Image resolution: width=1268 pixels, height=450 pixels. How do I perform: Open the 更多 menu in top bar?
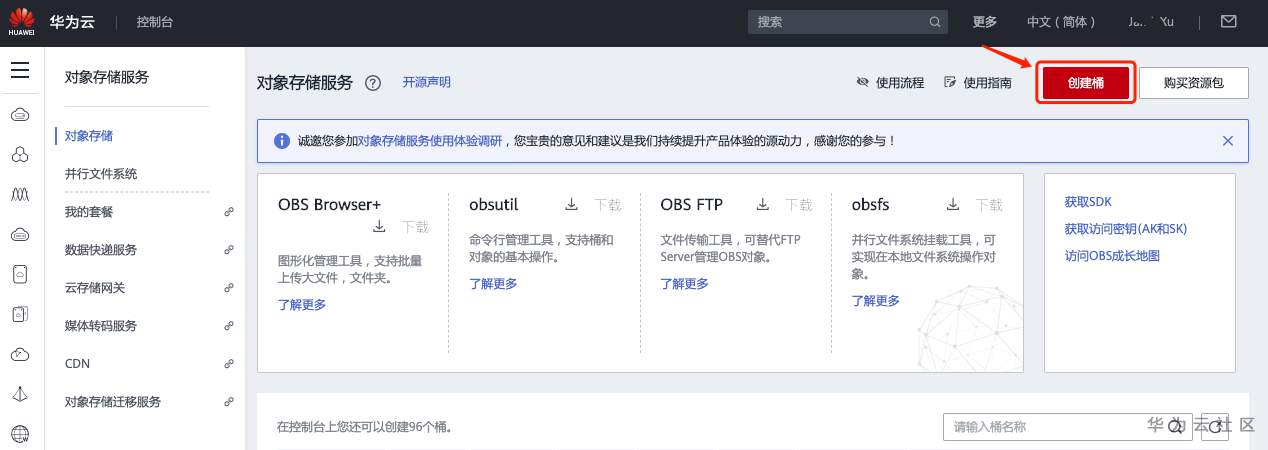coord(985,22)
